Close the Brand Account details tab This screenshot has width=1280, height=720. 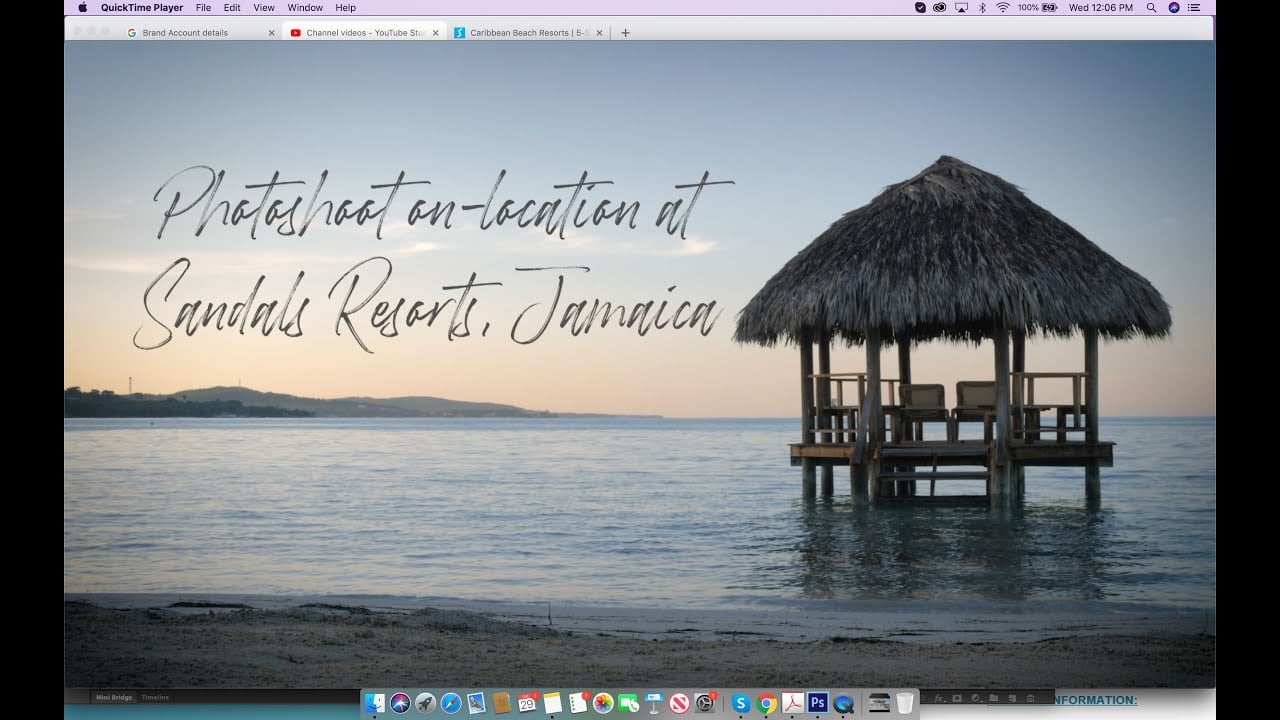pos(271,33)
